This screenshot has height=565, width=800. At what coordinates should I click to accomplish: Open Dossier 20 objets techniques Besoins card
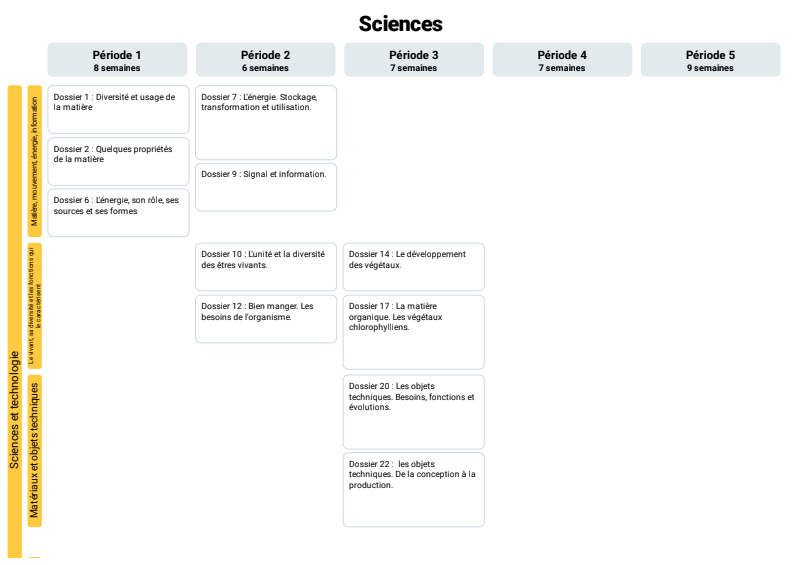tap(414, 412)
